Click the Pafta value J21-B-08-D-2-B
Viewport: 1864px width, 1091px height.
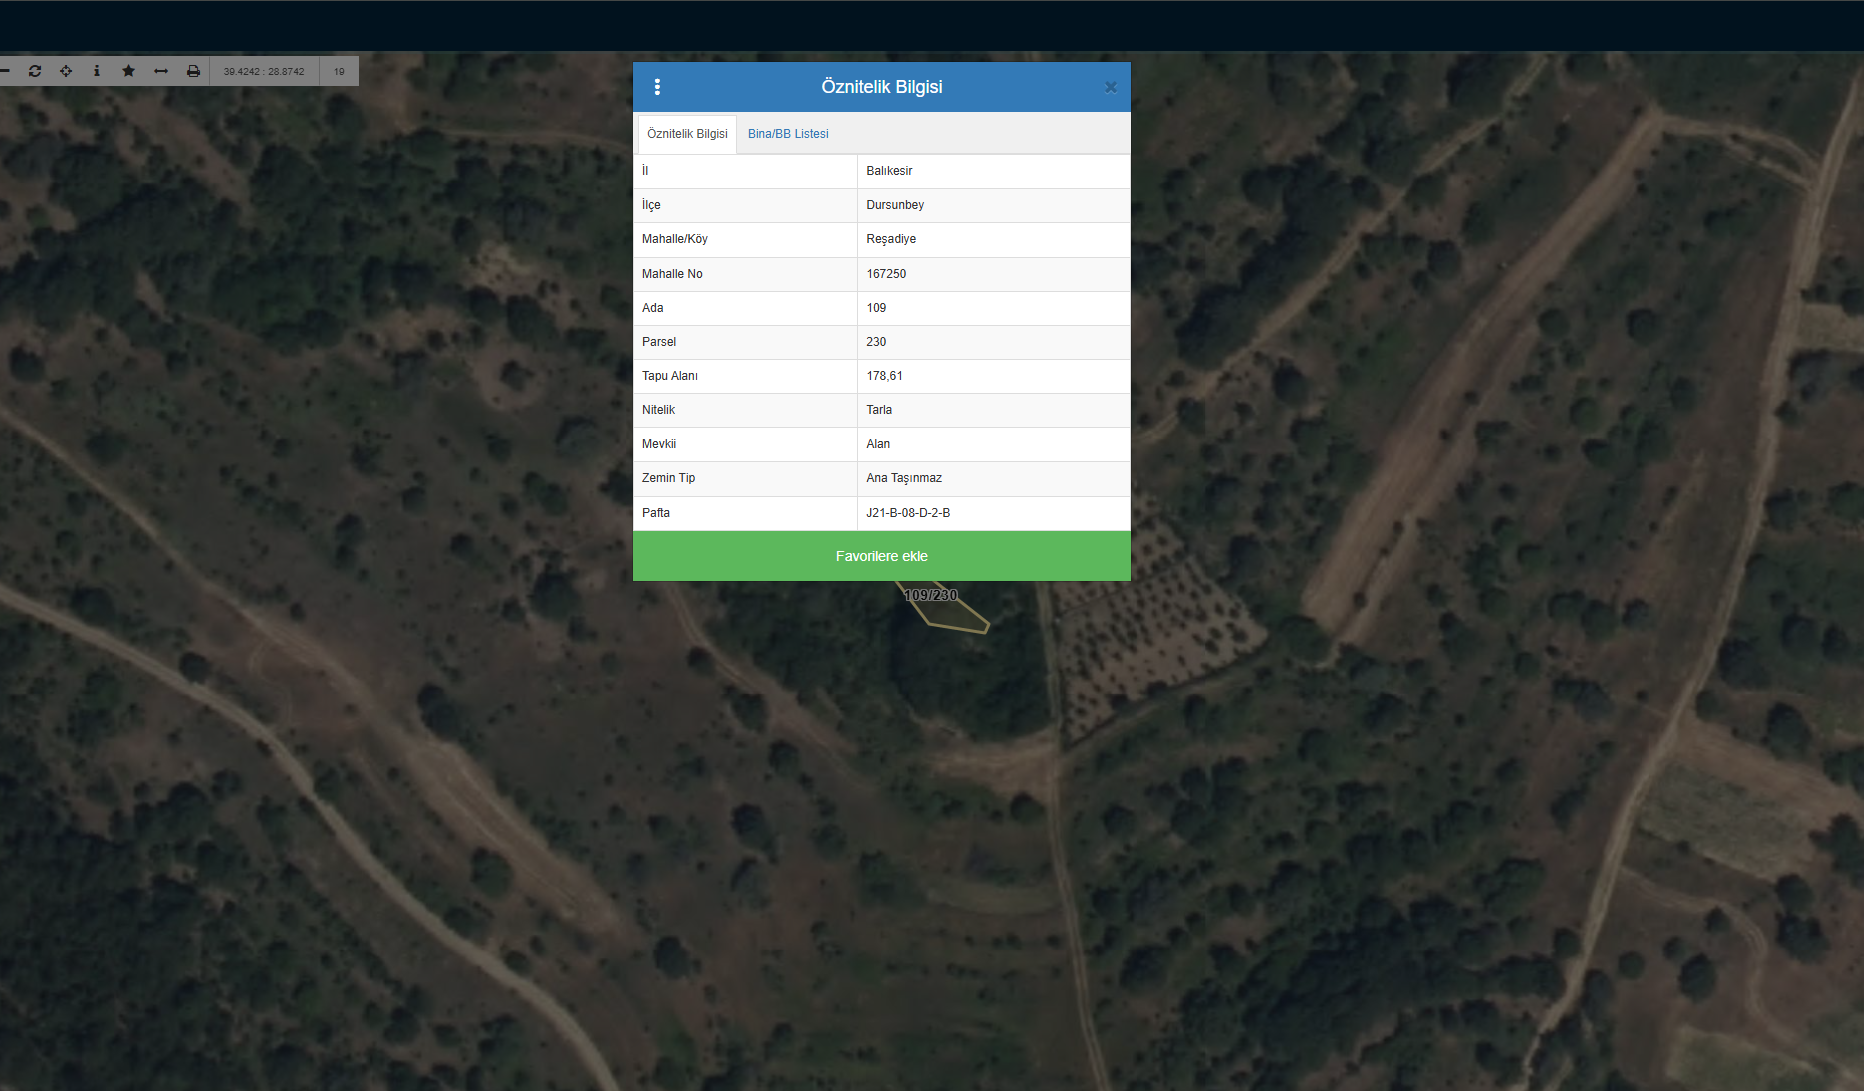[x=908, y=513]
